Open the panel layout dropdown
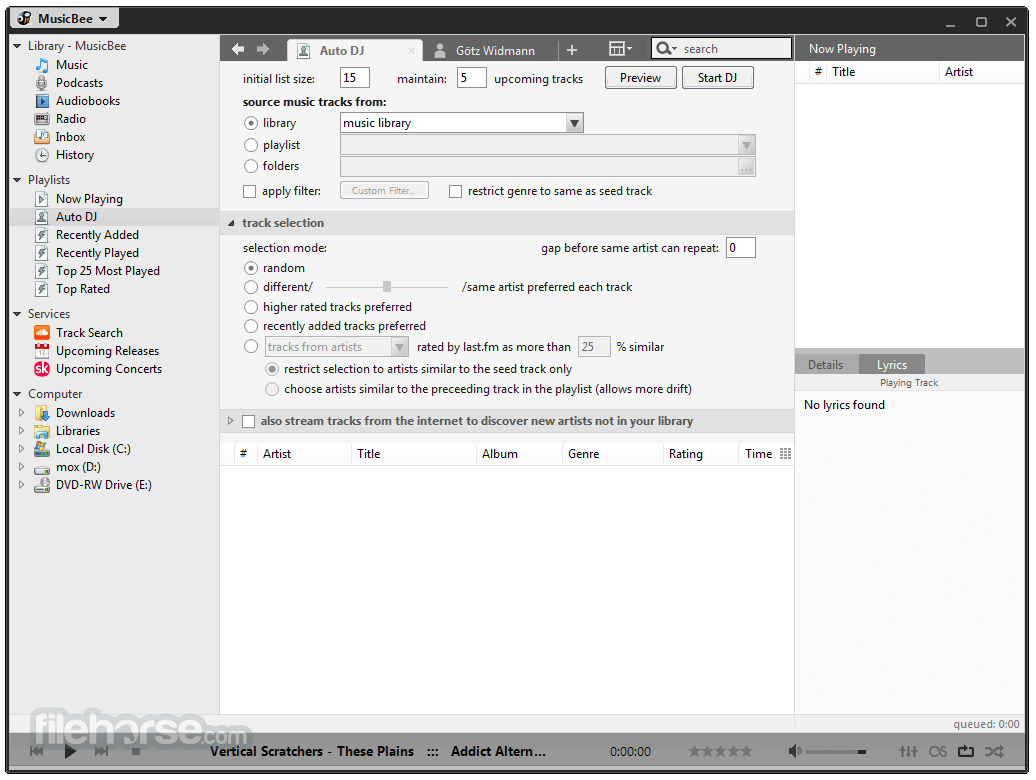Viewport: 1036px width, 780px height. click(x=620, y=49)
